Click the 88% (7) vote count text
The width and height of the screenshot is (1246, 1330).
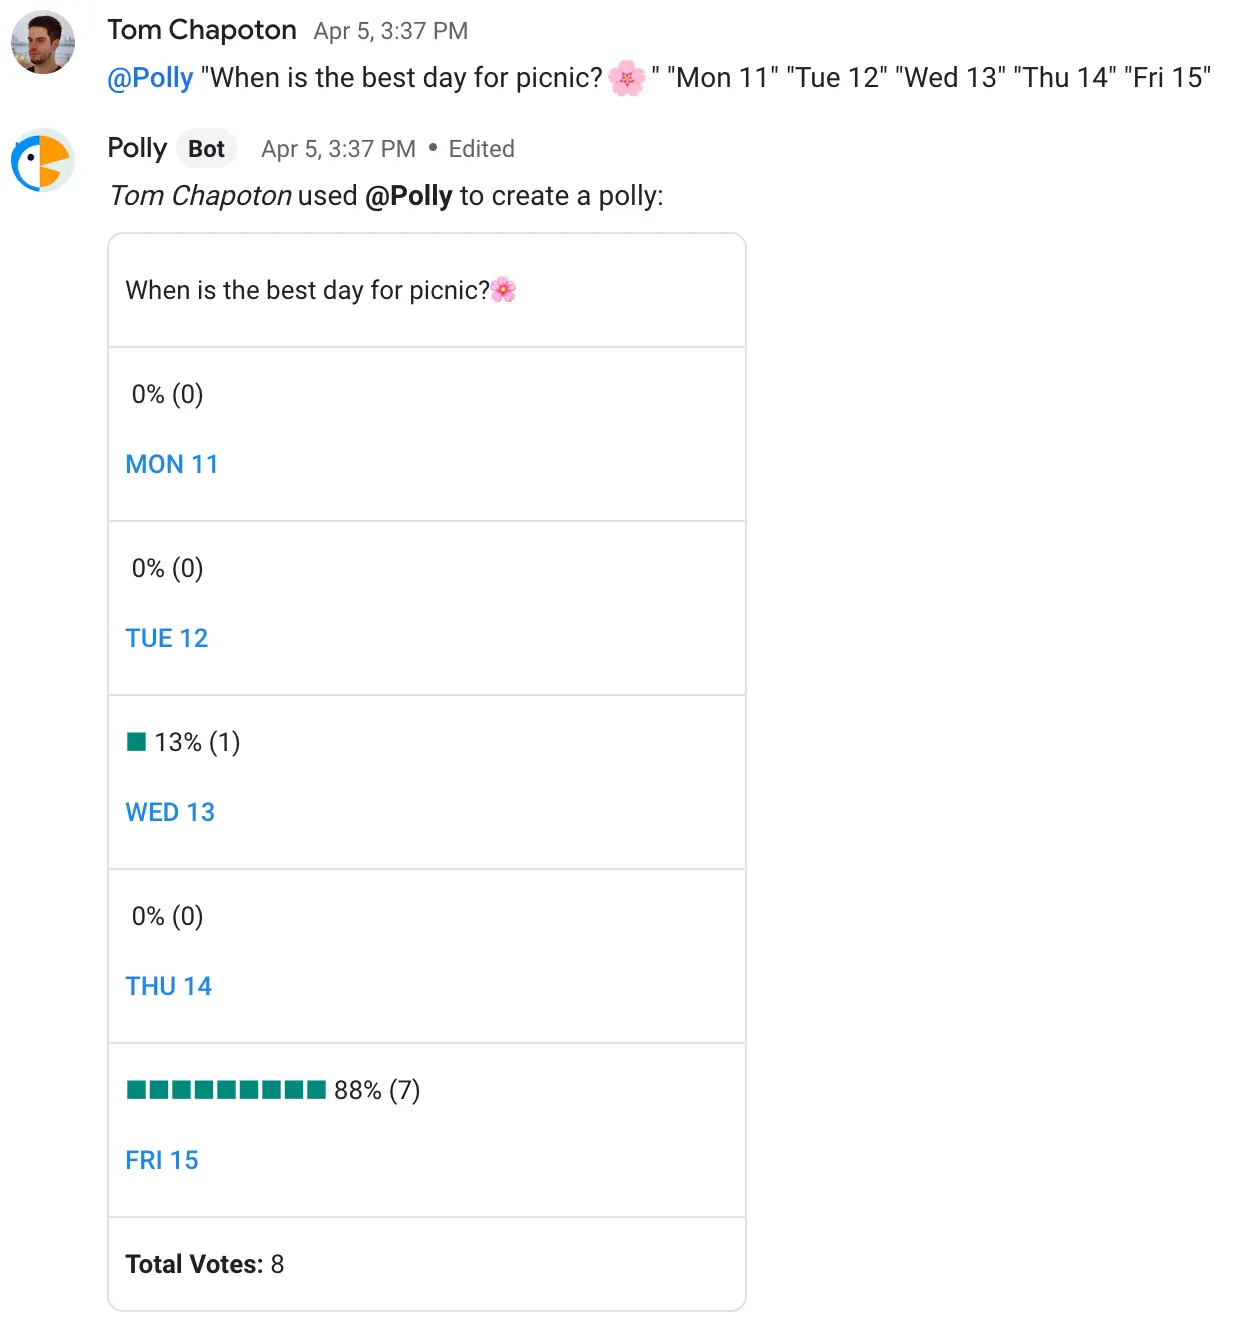point(377,1090)
